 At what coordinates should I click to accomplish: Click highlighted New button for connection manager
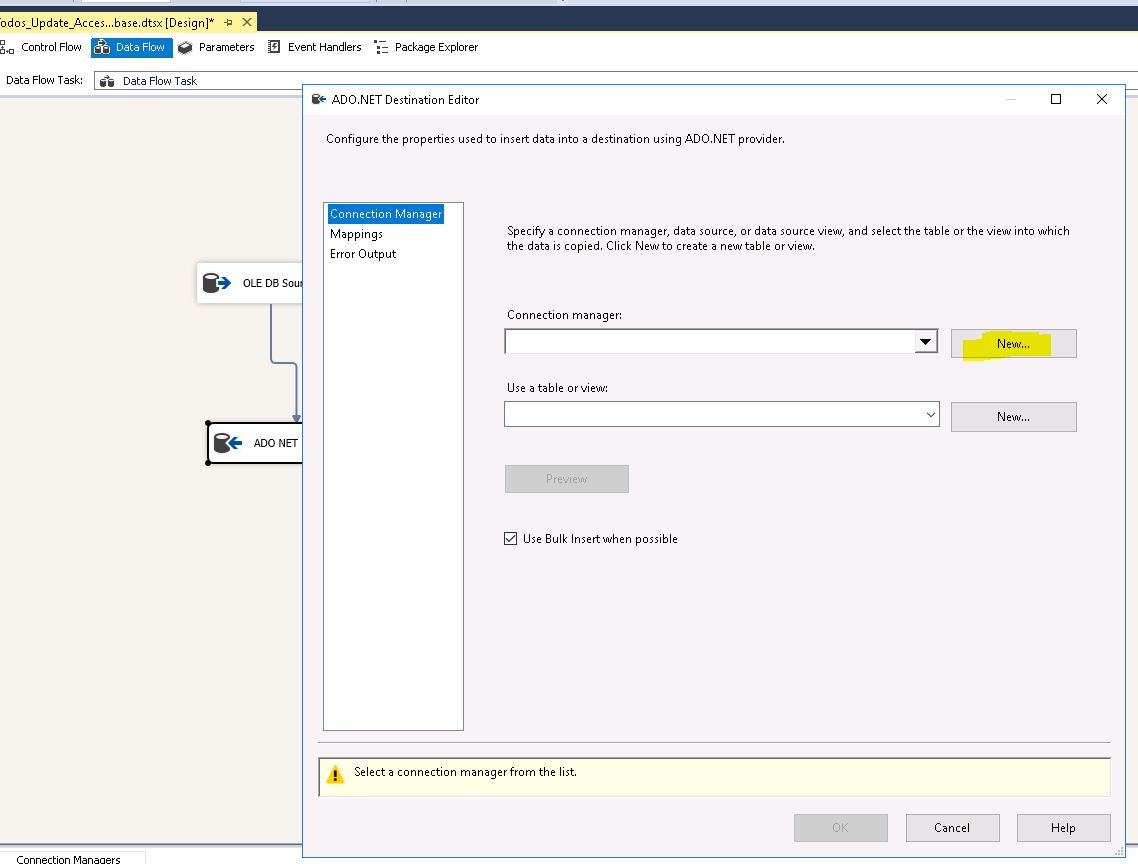[x=1013, y=344]
